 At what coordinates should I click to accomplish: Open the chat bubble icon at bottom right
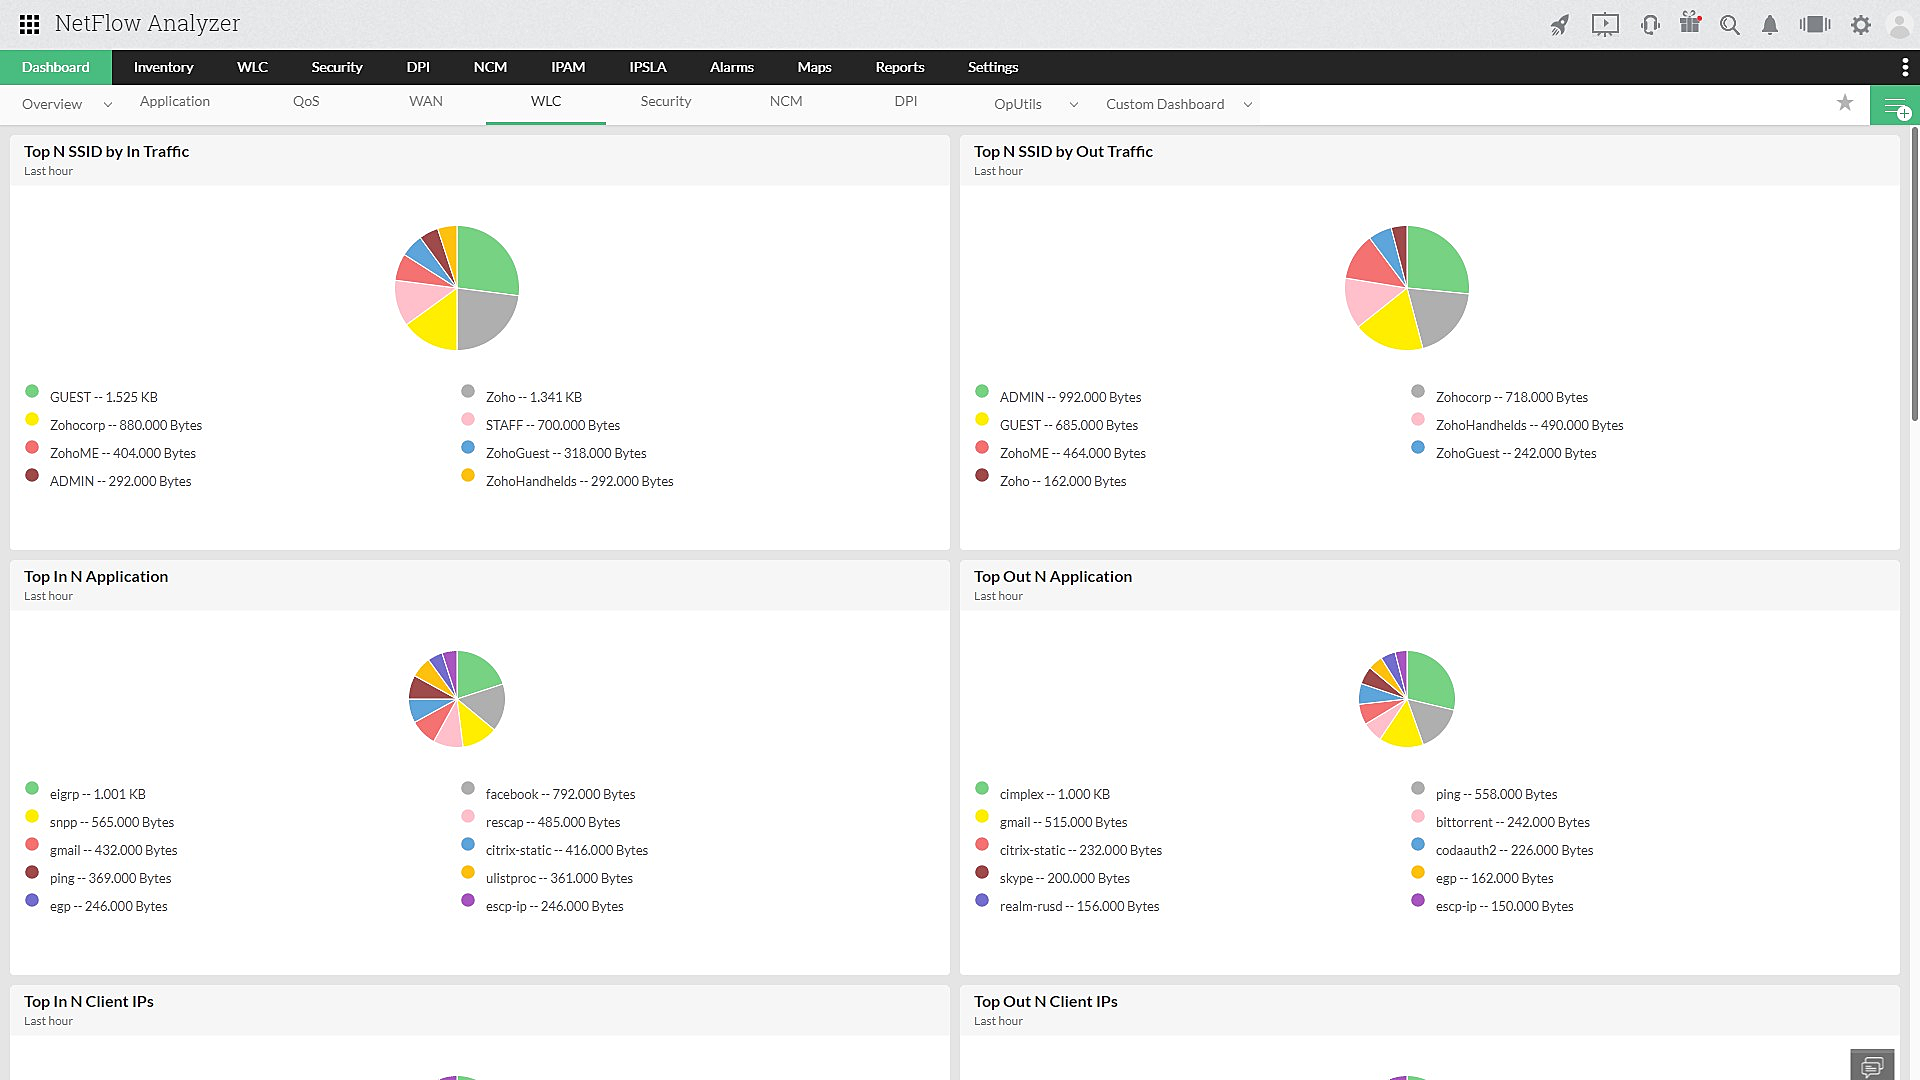1872,1066
